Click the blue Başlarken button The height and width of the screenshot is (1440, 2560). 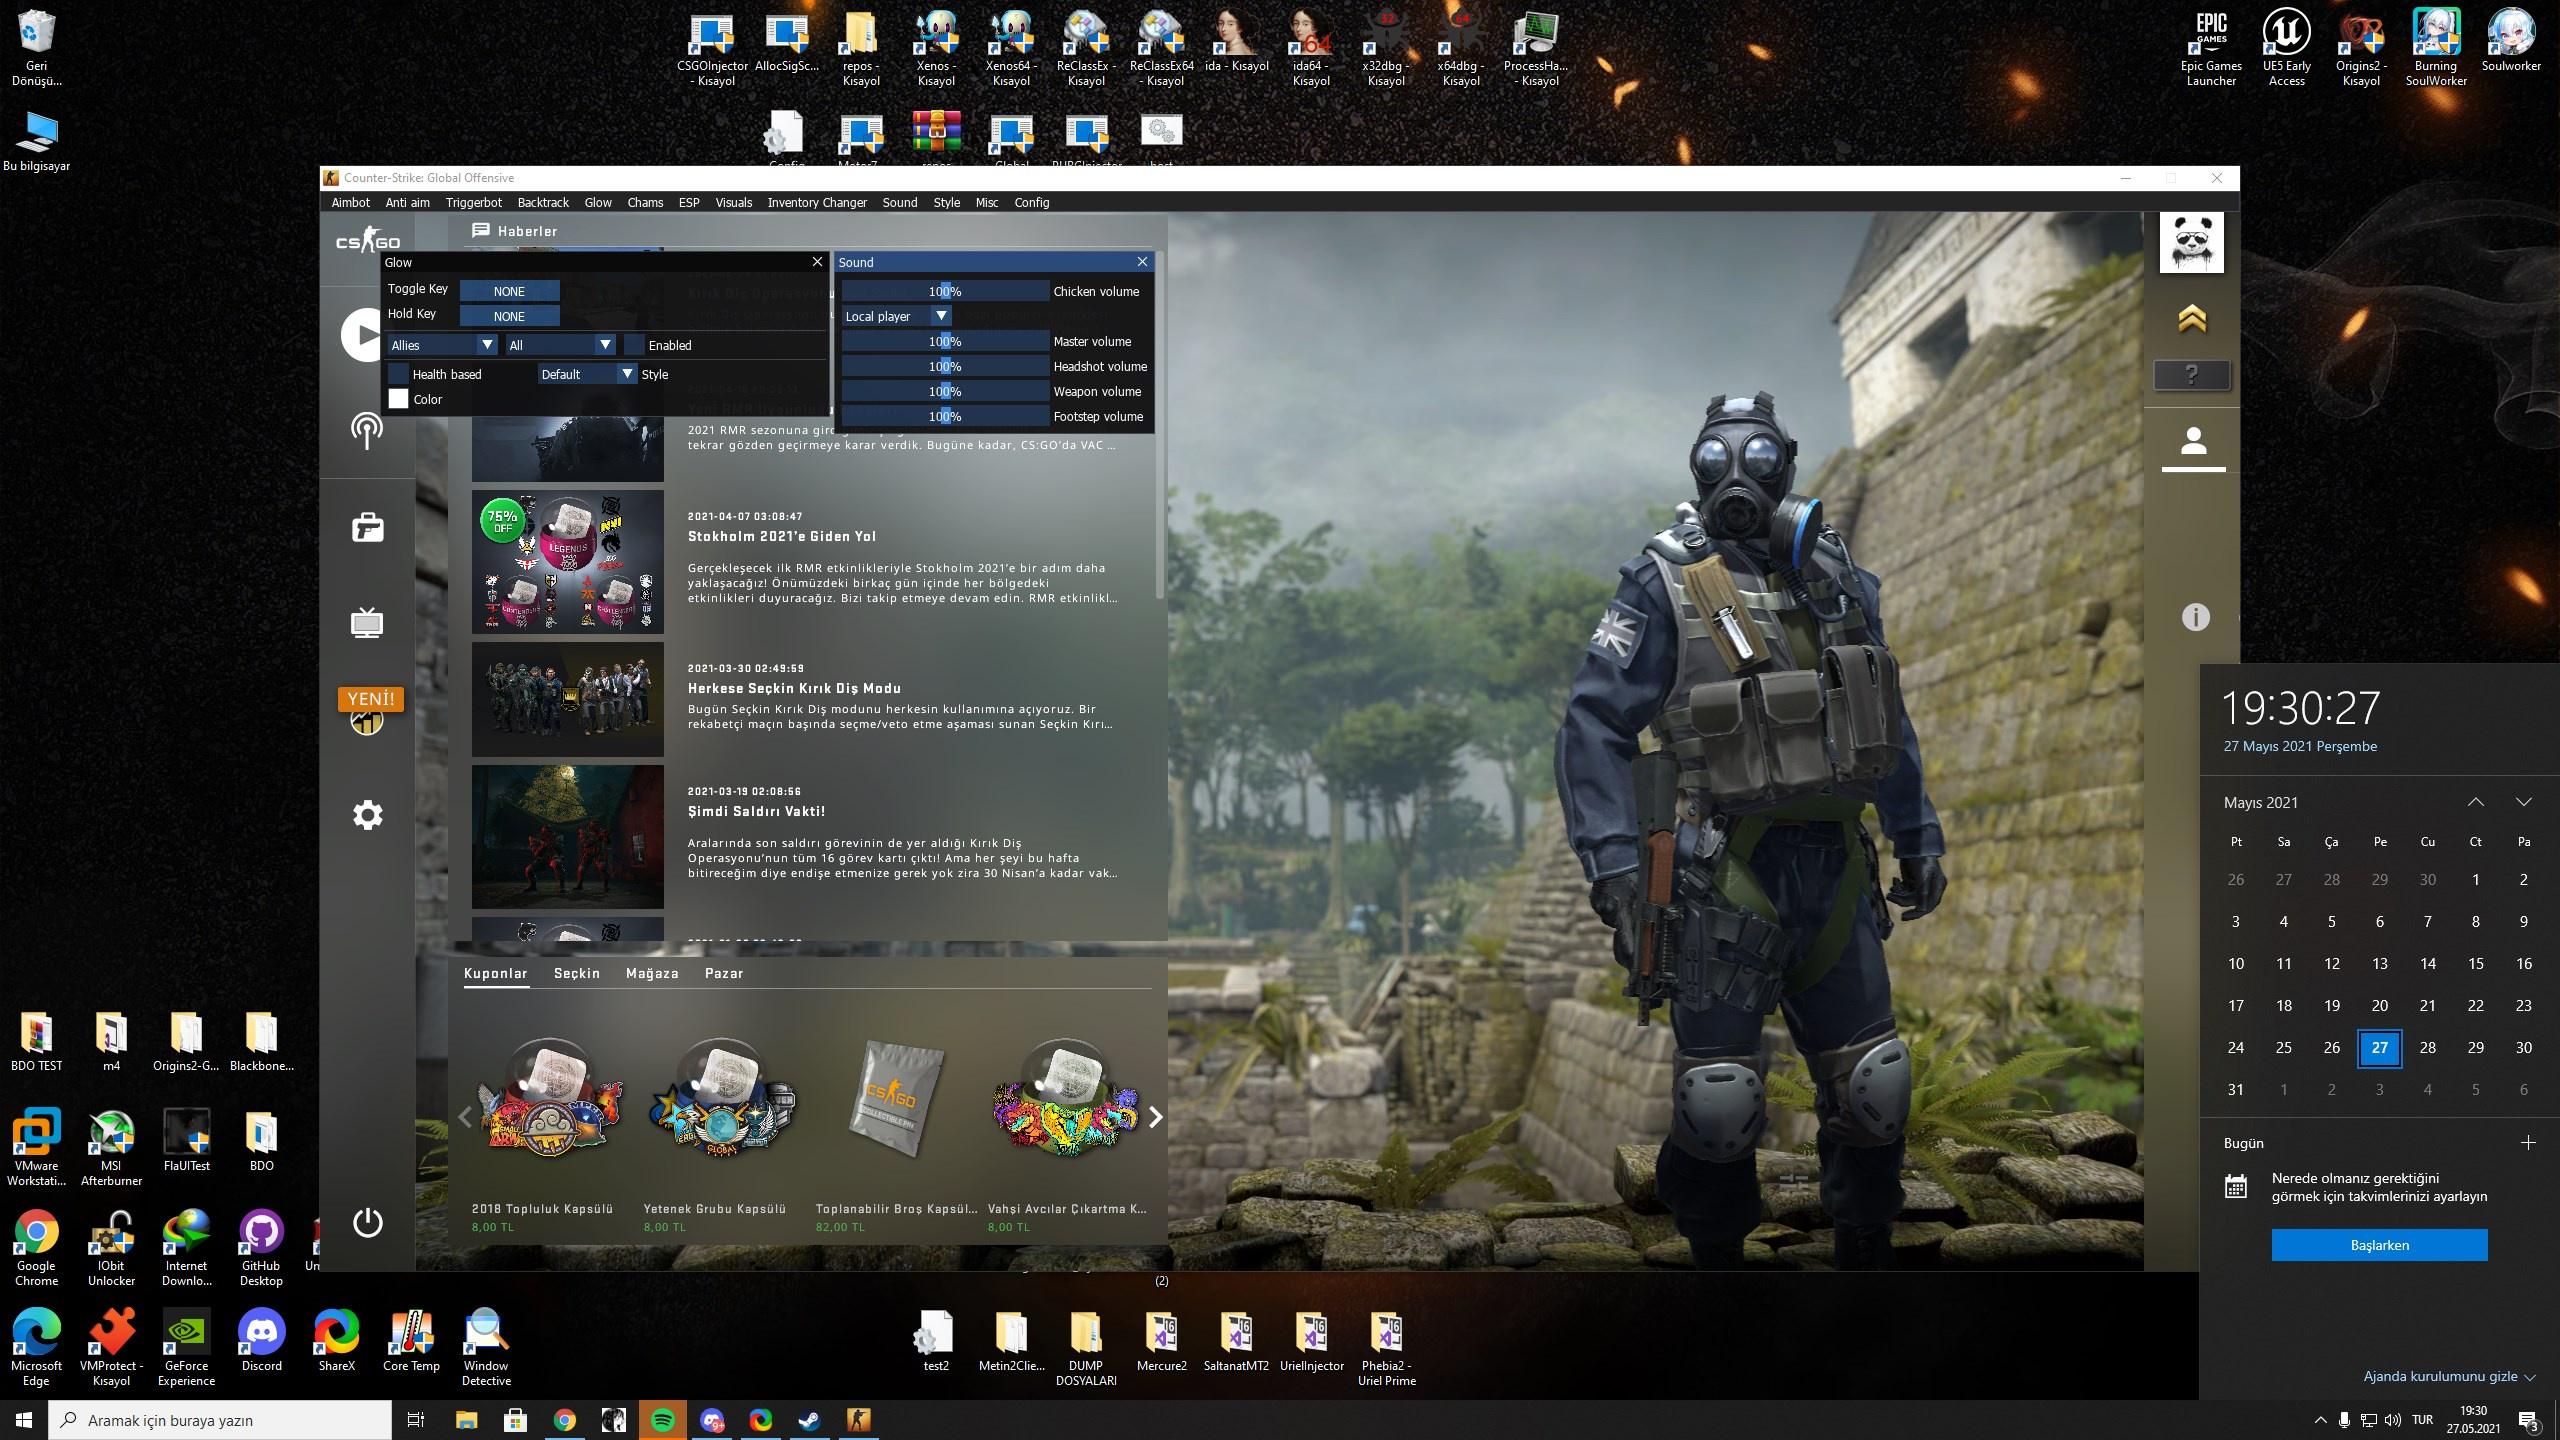[2379, 1245]
